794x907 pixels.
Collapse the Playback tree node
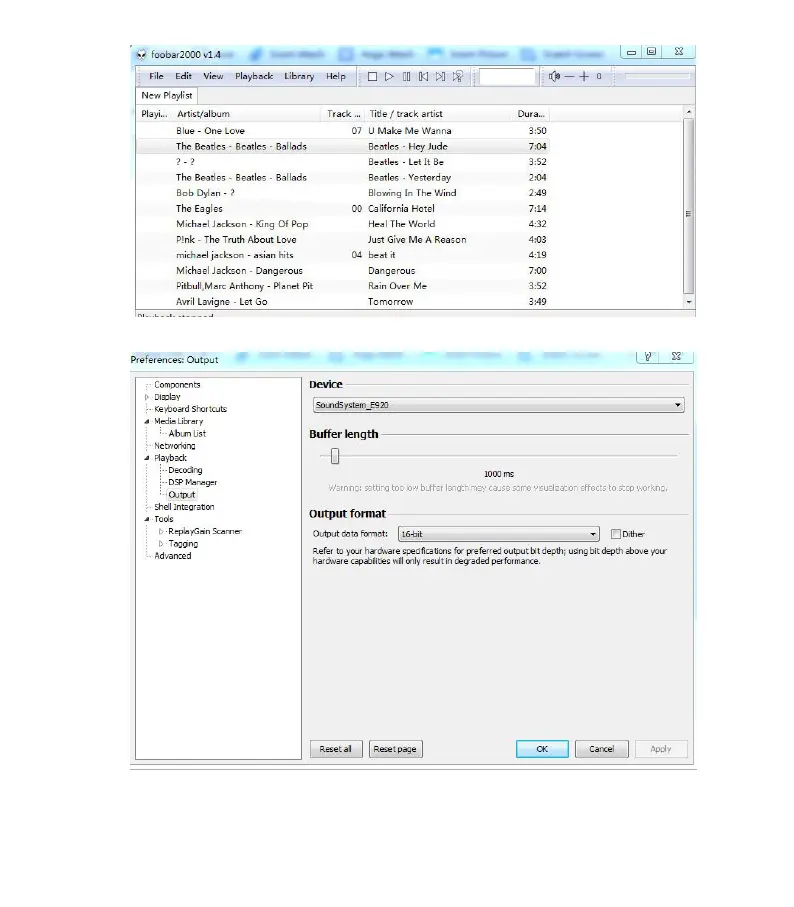[x=147, y=458]
